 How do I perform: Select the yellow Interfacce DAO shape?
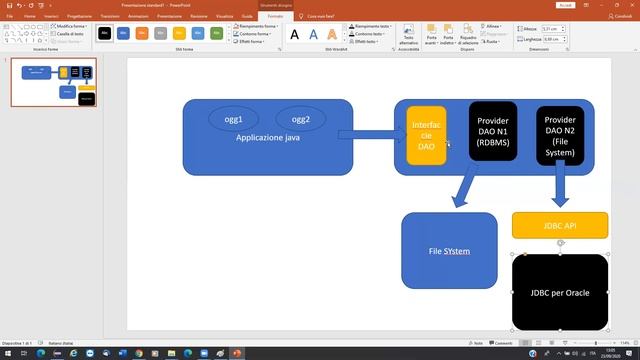[426, 136]
